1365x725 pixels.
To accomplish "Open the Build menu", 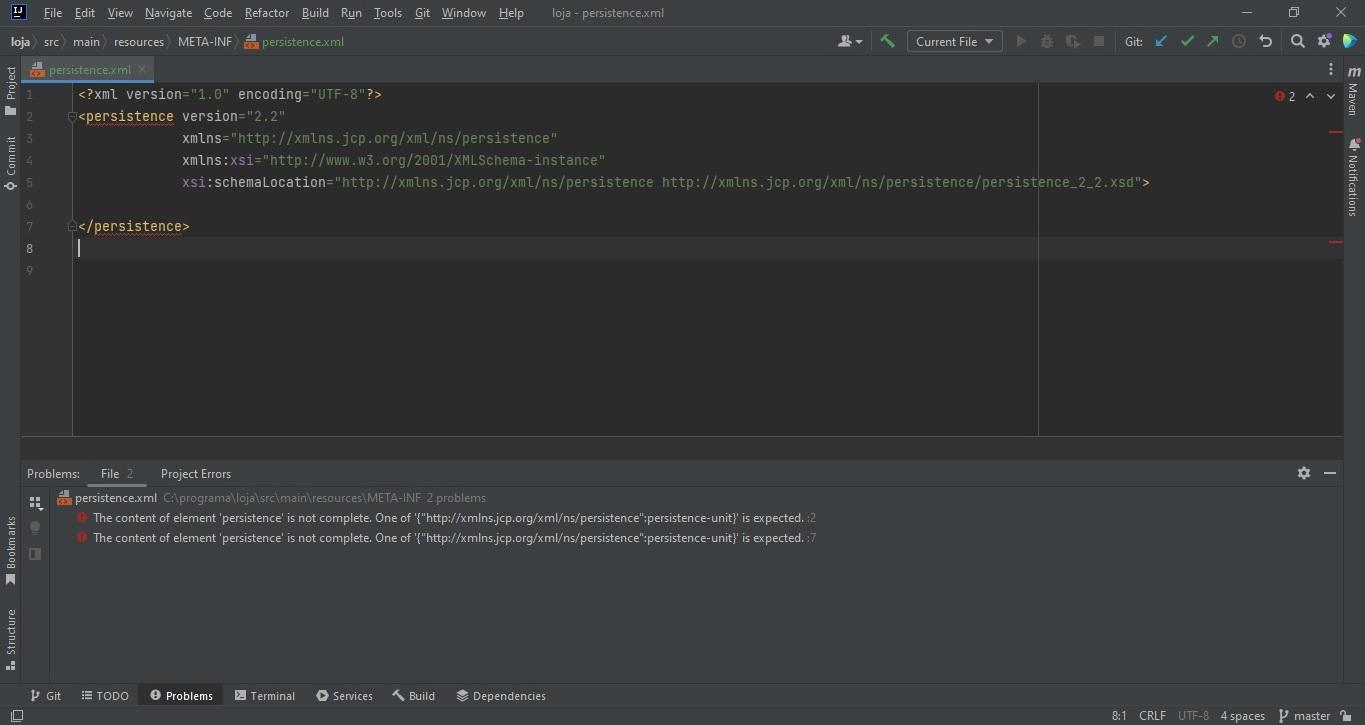I will pyautogui.click(x=315, y=13).
